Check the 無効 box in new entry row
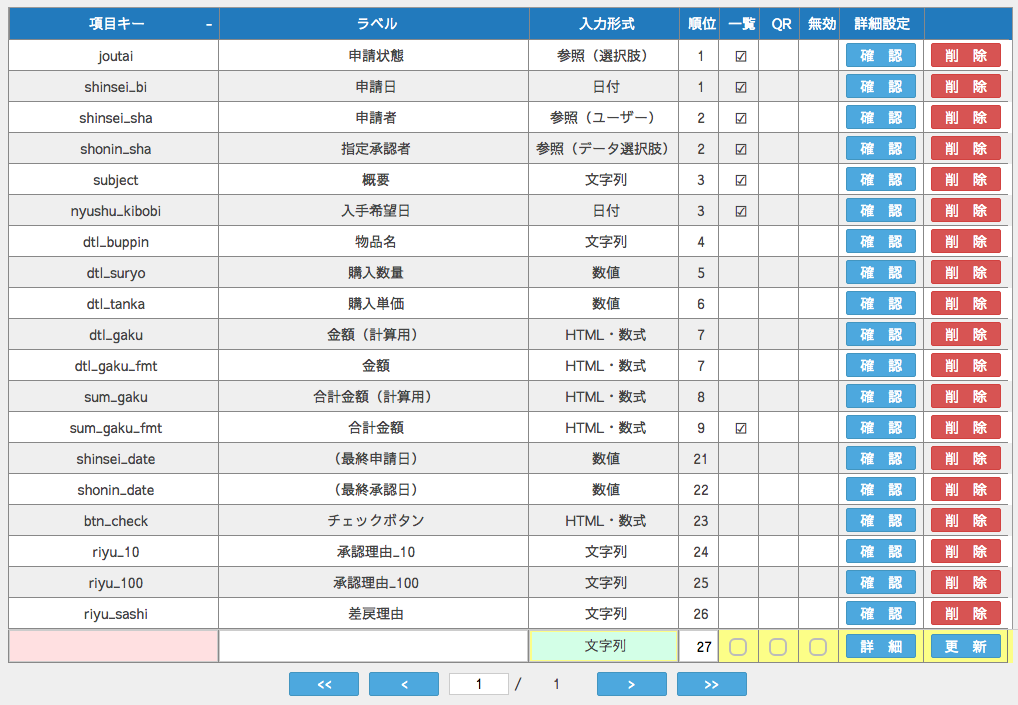 pos(818,647)
